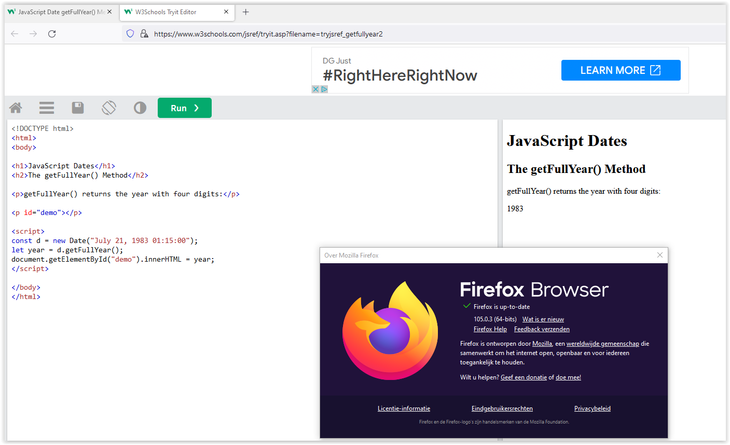Click the 'let year = d.getFullYear();' line
The image size is (730, 445).
[67, 250]
